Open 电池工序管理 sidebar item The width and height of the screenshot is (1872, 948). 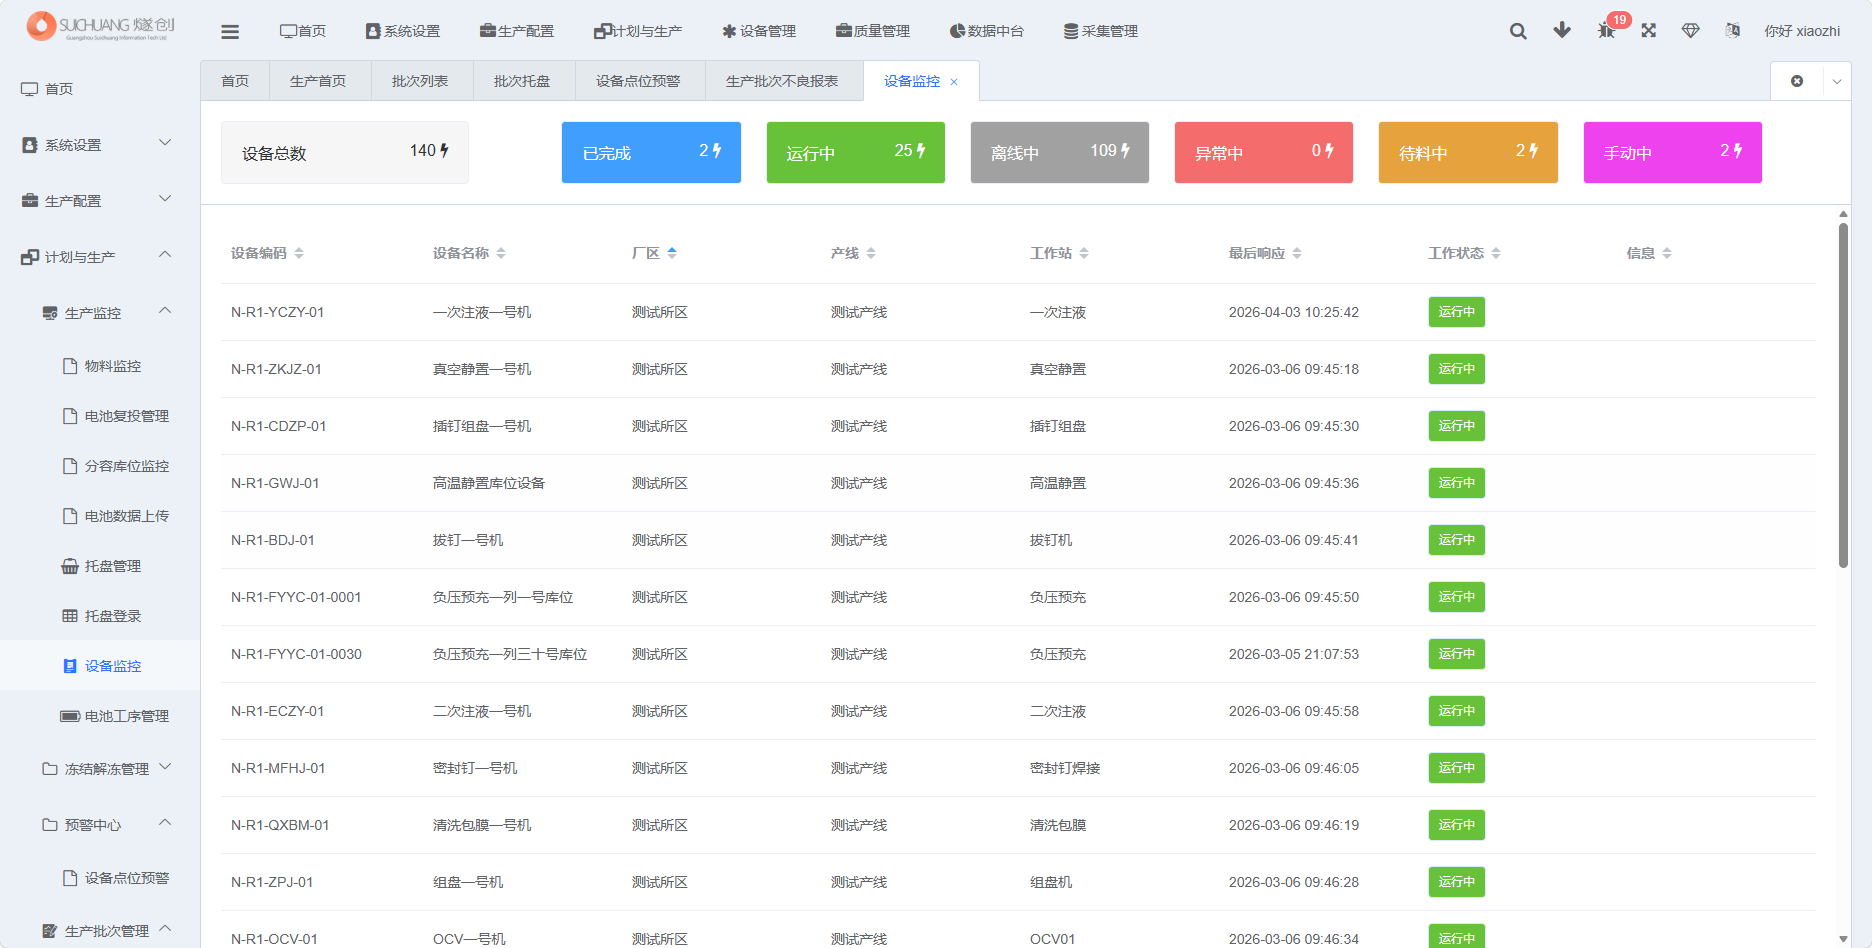(x=100, y=716)
